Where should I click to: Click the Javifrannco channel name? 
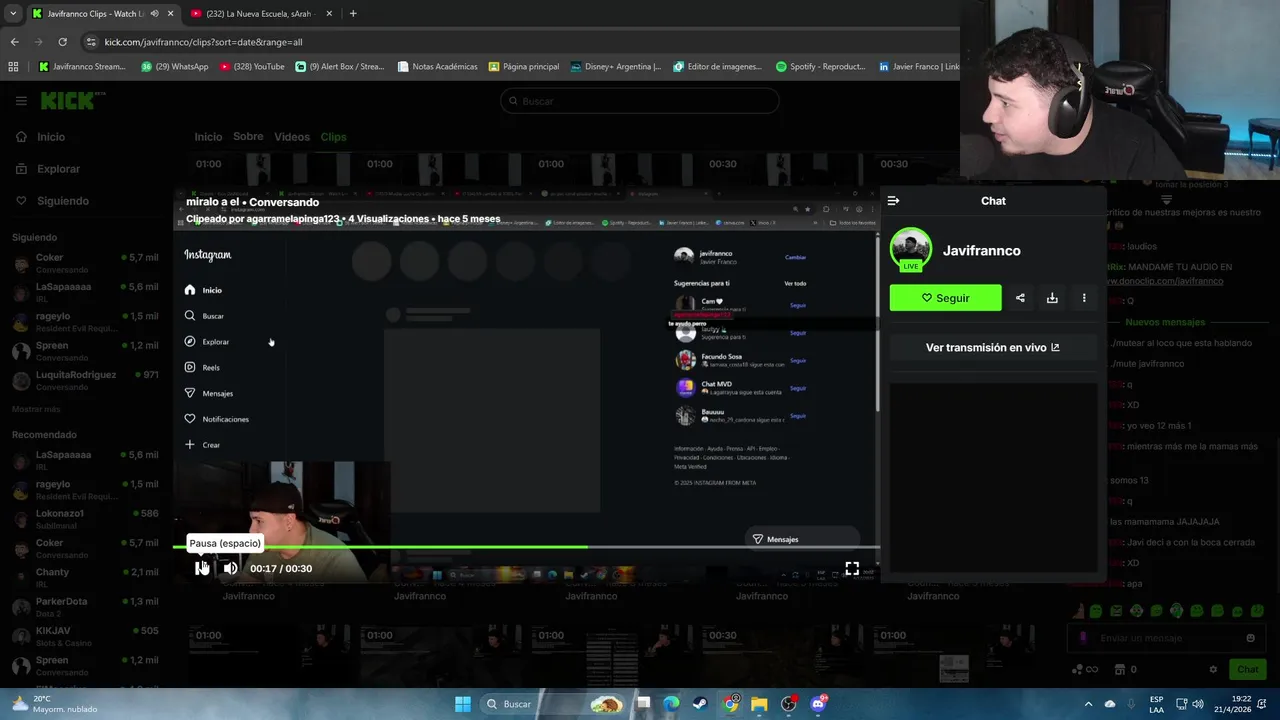coord(981,251)
